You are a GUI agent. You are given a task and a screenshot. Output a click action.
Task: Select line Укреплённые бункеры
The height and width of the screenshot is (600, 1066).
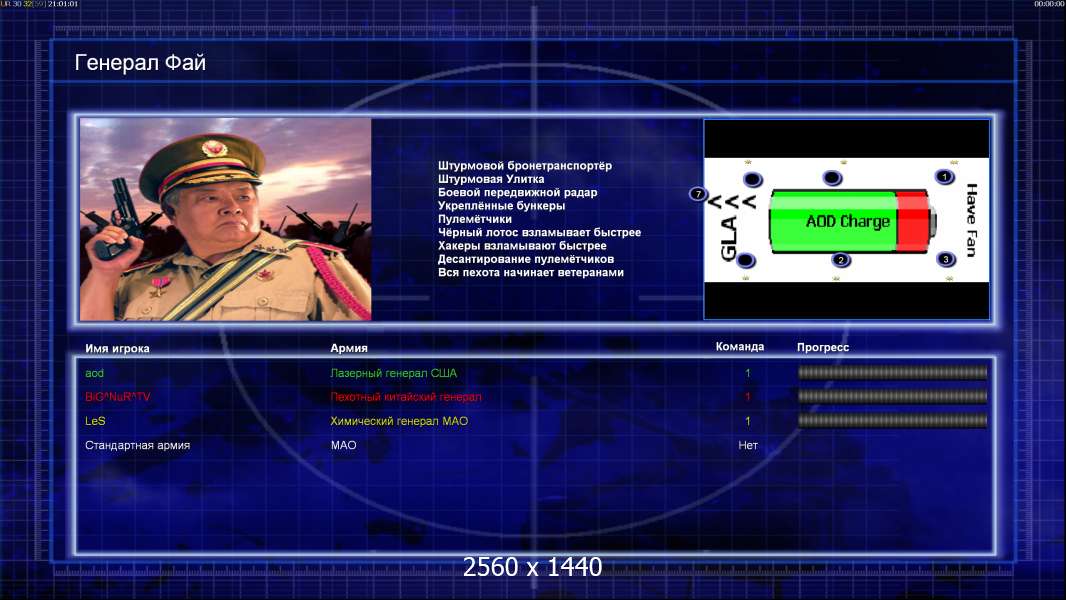click(x=501, y=205)
